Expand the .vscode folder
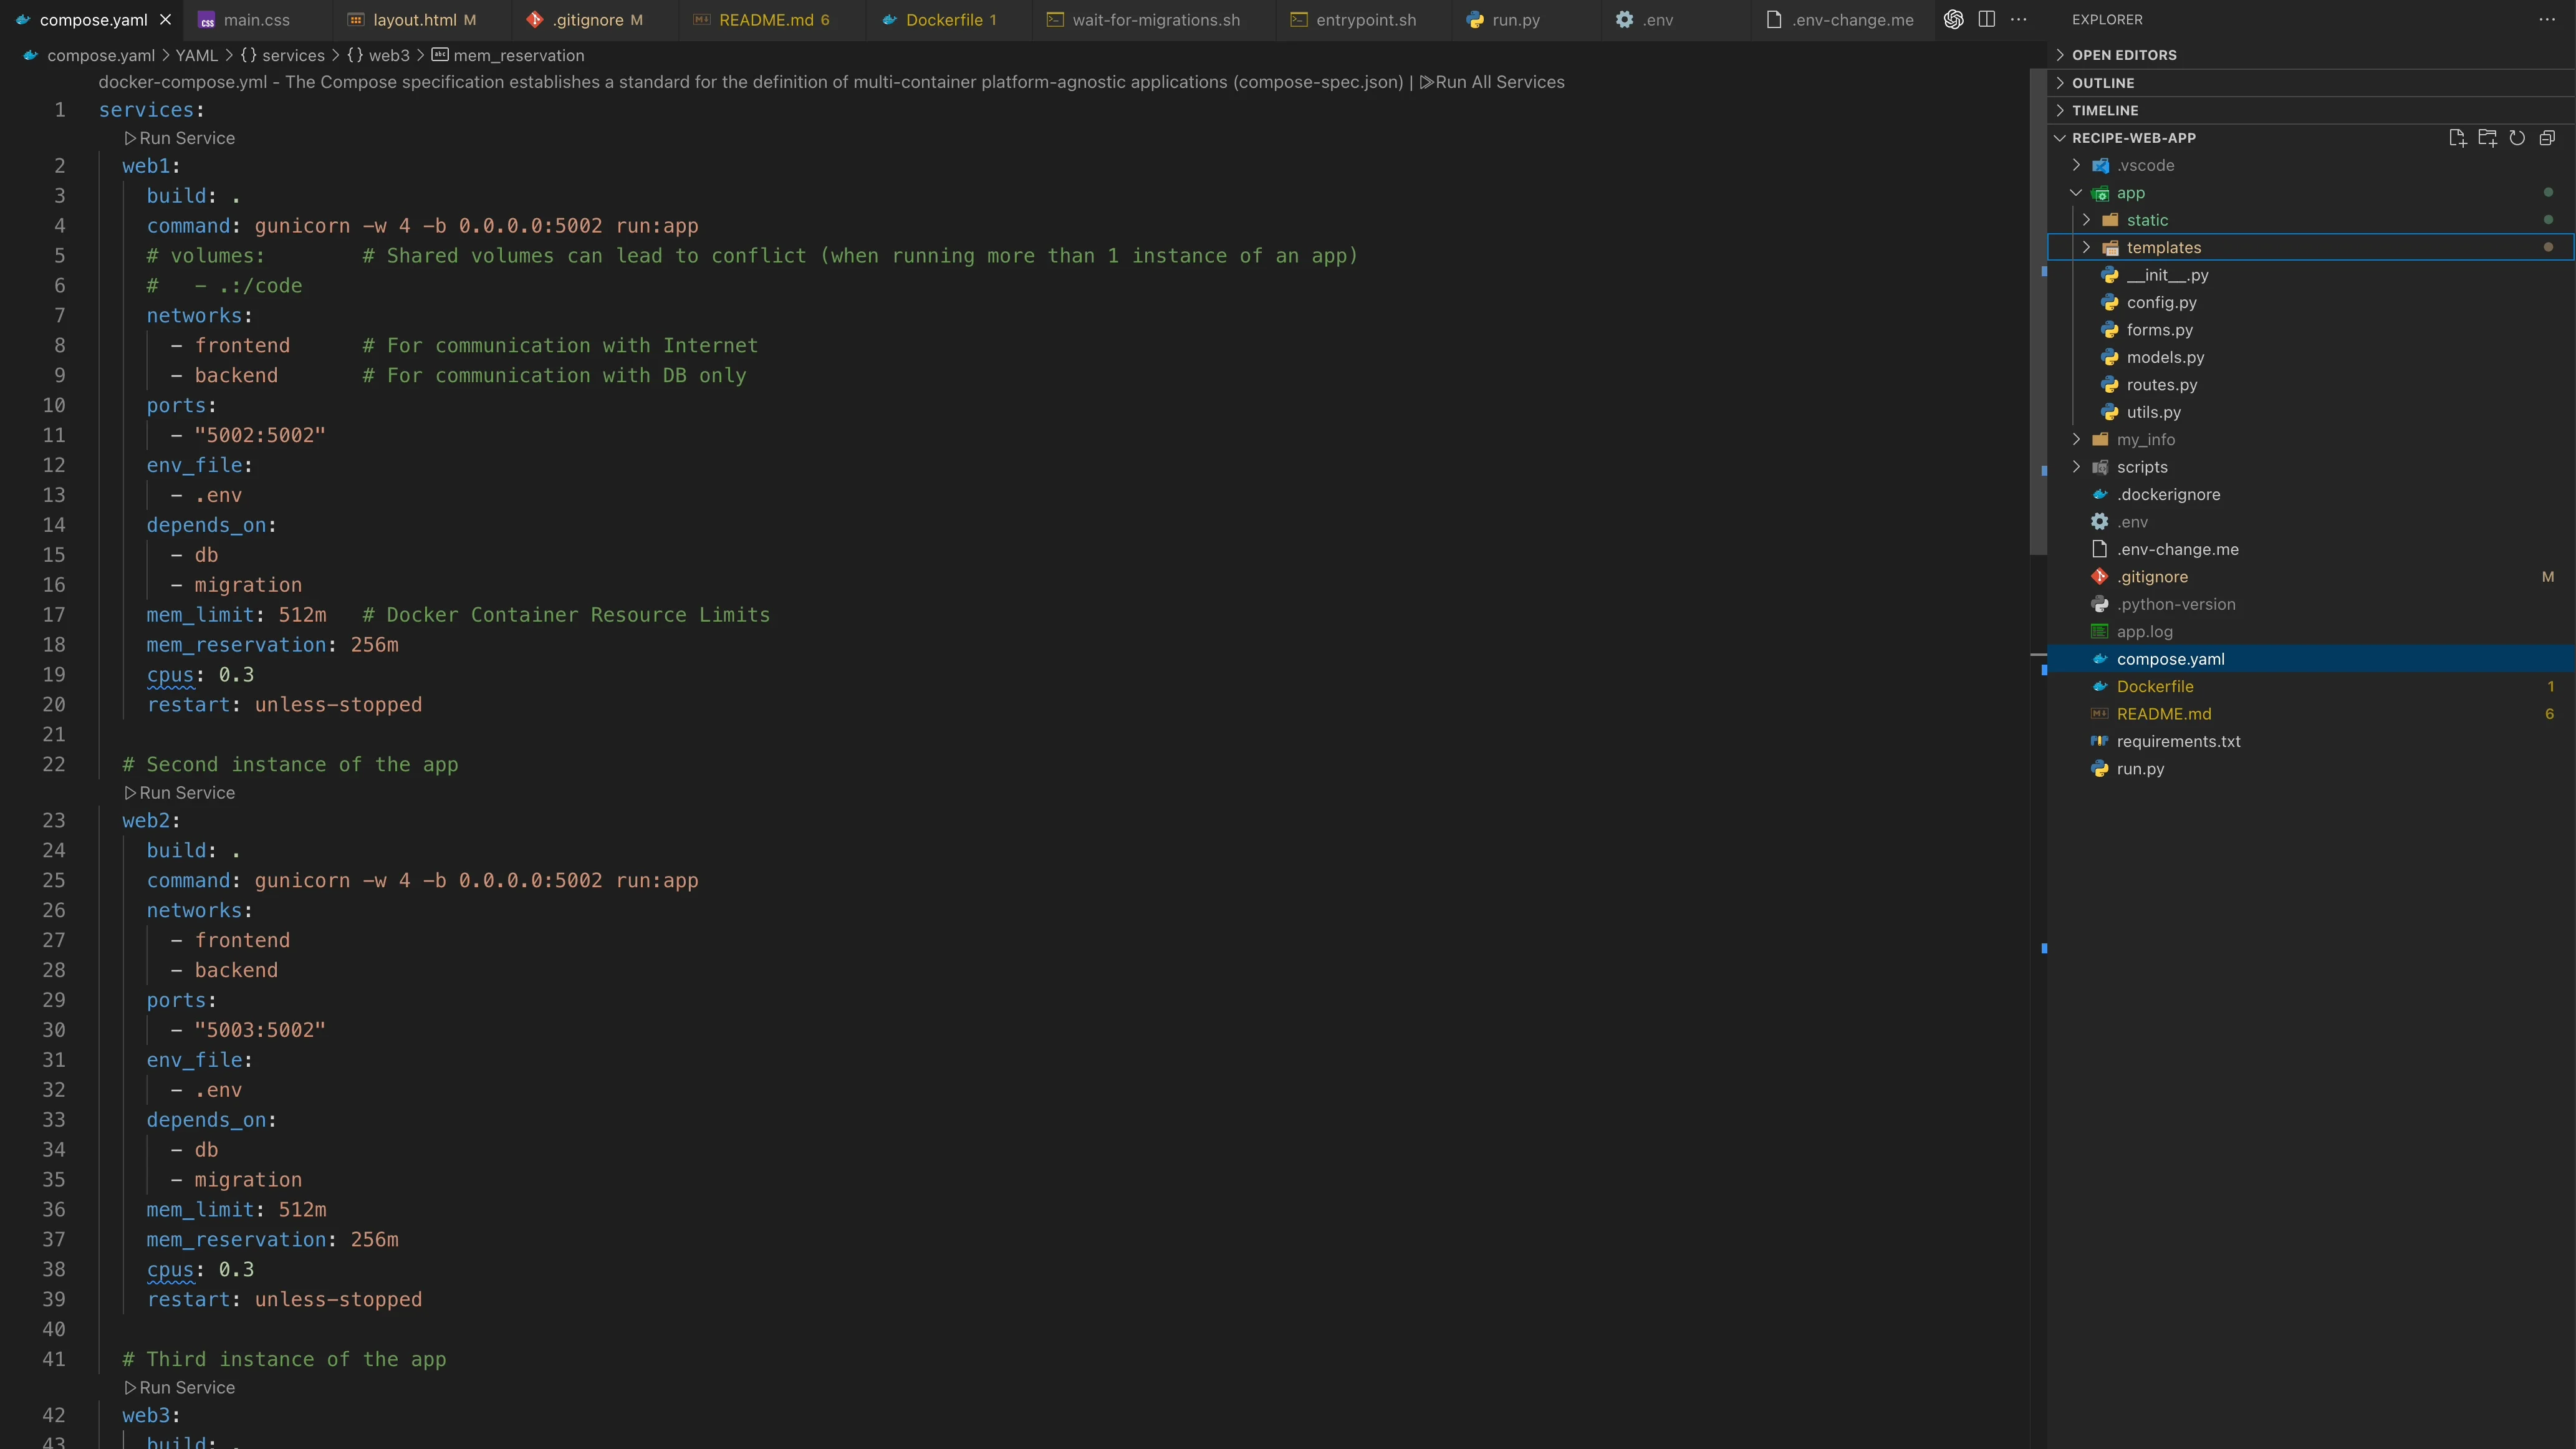Screen dimensions: 2576x1449 (2078, 165)
